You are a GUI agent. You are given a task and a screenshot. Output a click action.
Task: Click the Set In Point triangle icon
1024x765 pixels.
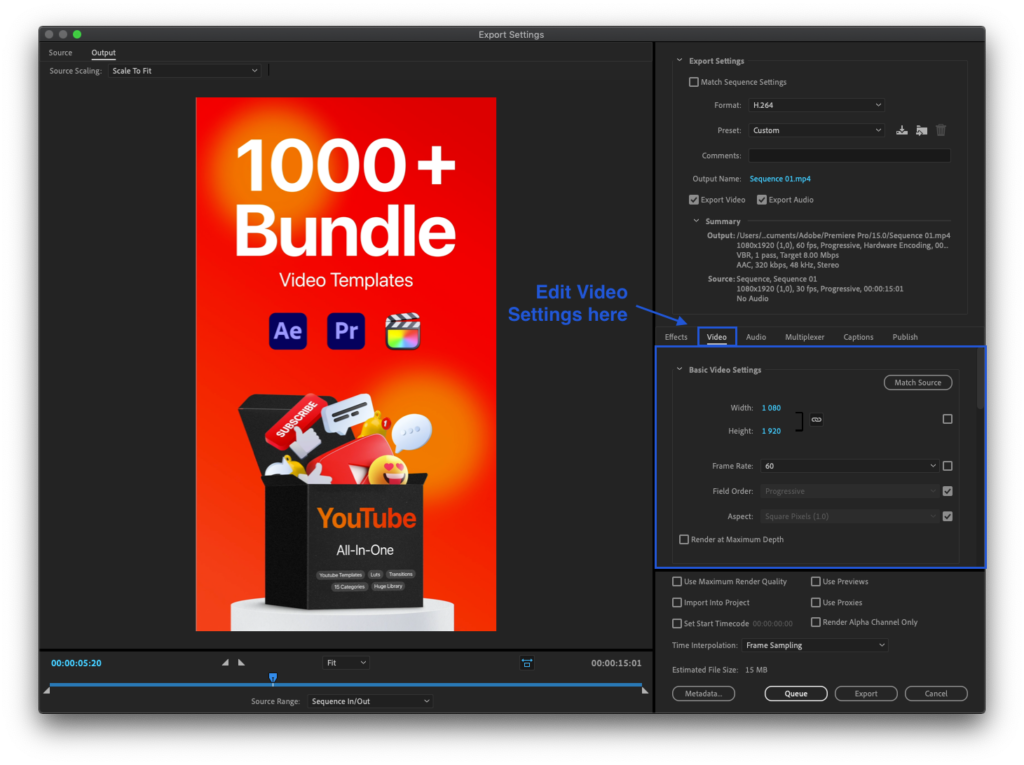click(x=225, y=662)
